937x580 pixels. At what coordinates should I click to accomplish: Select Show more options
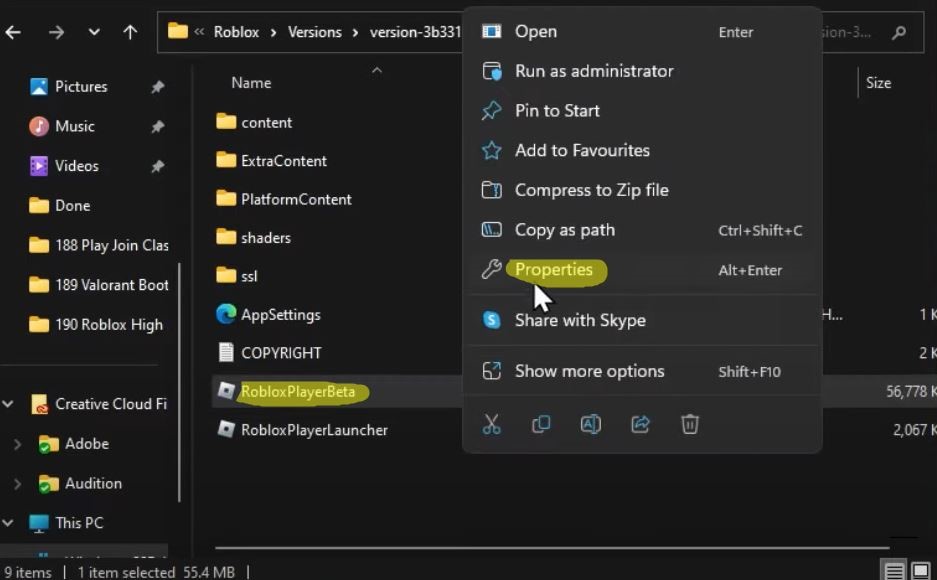point(642,372)
